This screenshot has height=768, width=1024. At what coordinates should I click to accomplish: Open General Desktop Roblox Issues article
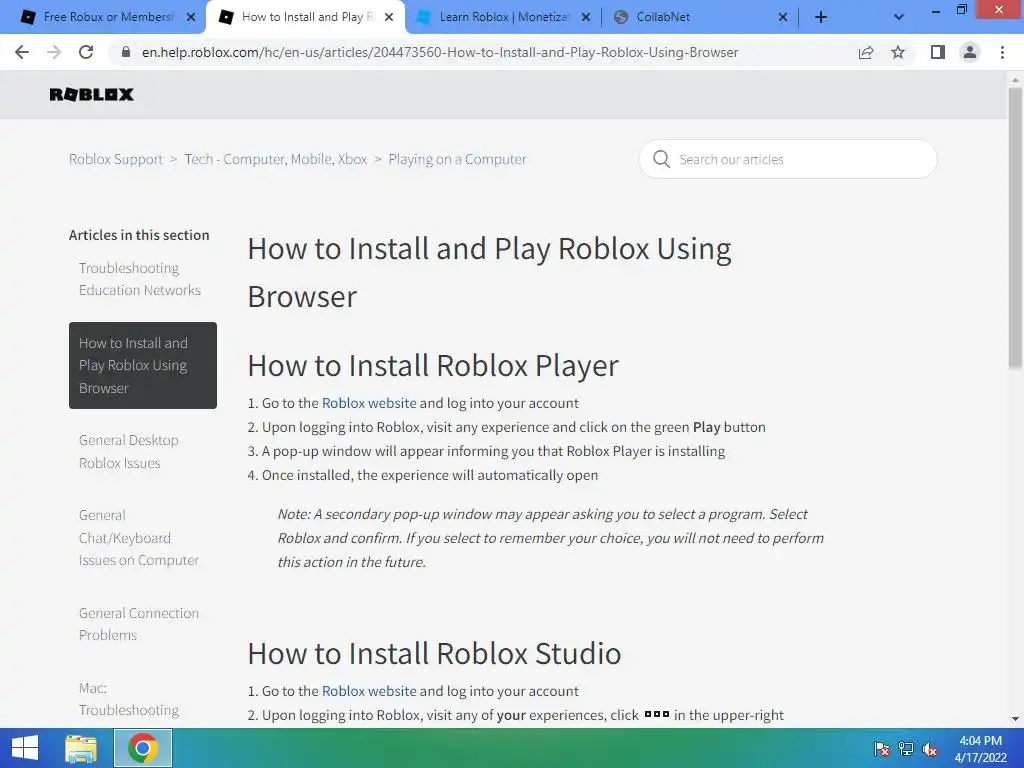(x=129, y=451)
